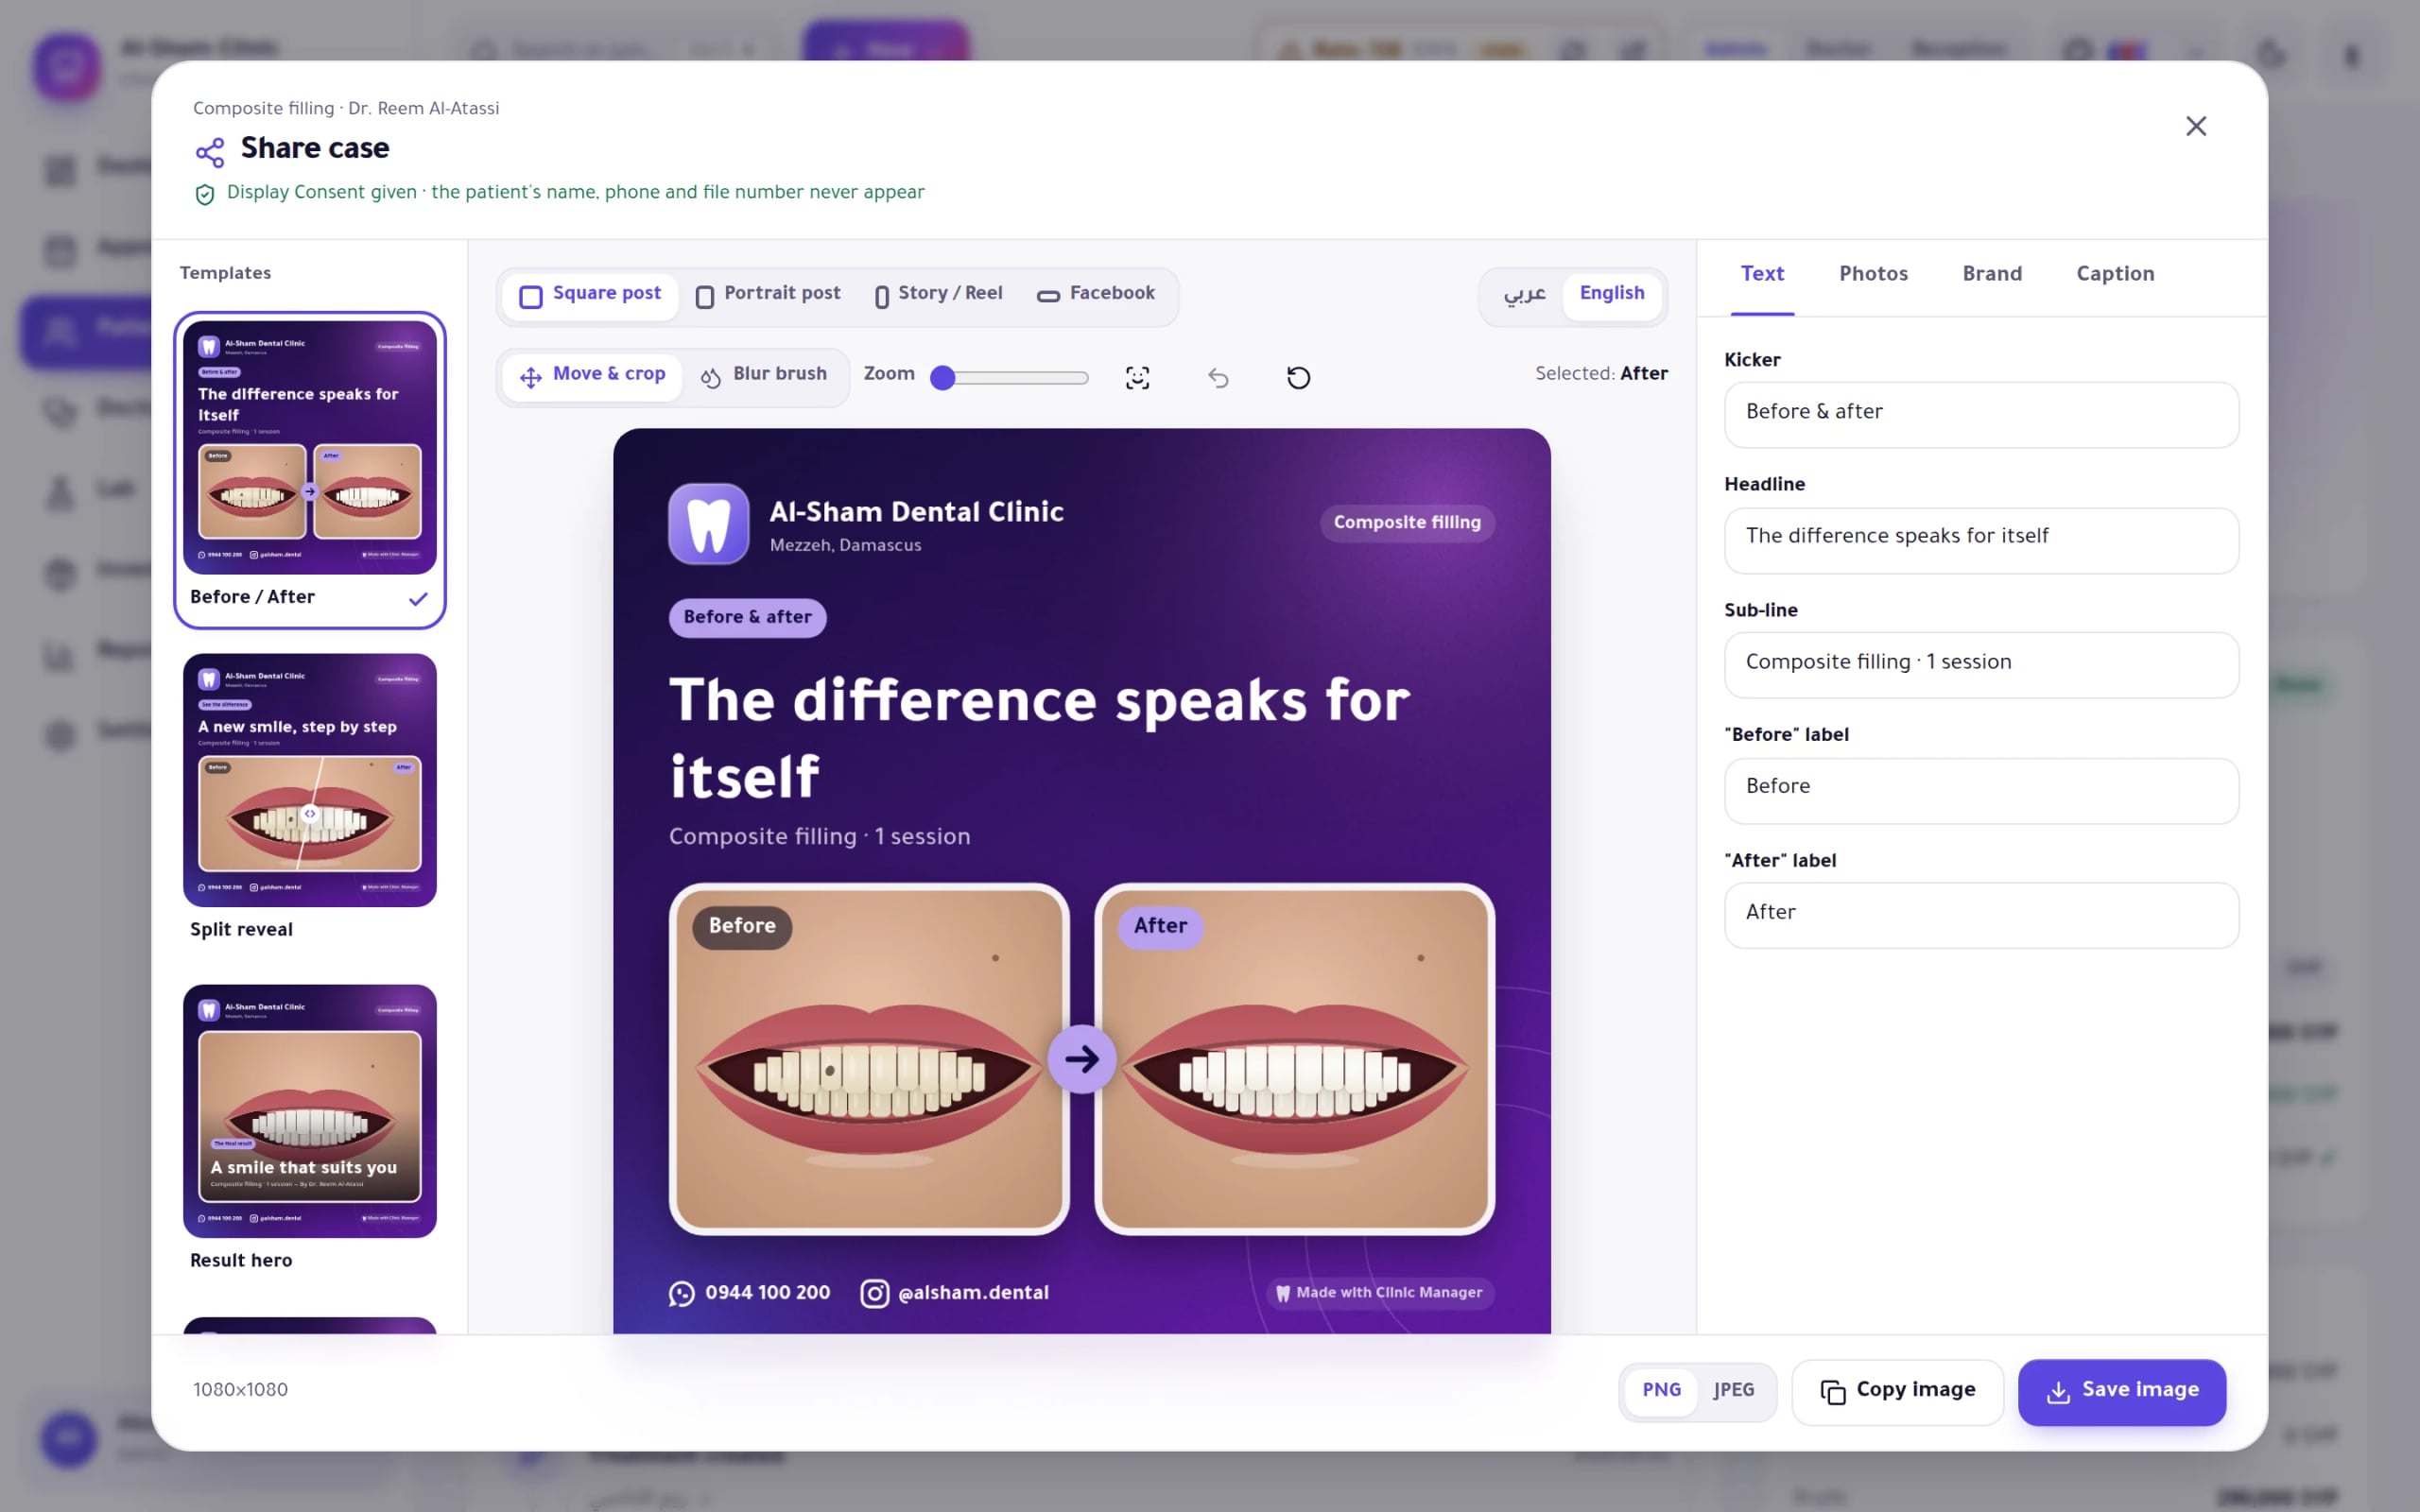Choose the Facebook format
Screen dimensions: 2420x1512
pos(1096,295)
